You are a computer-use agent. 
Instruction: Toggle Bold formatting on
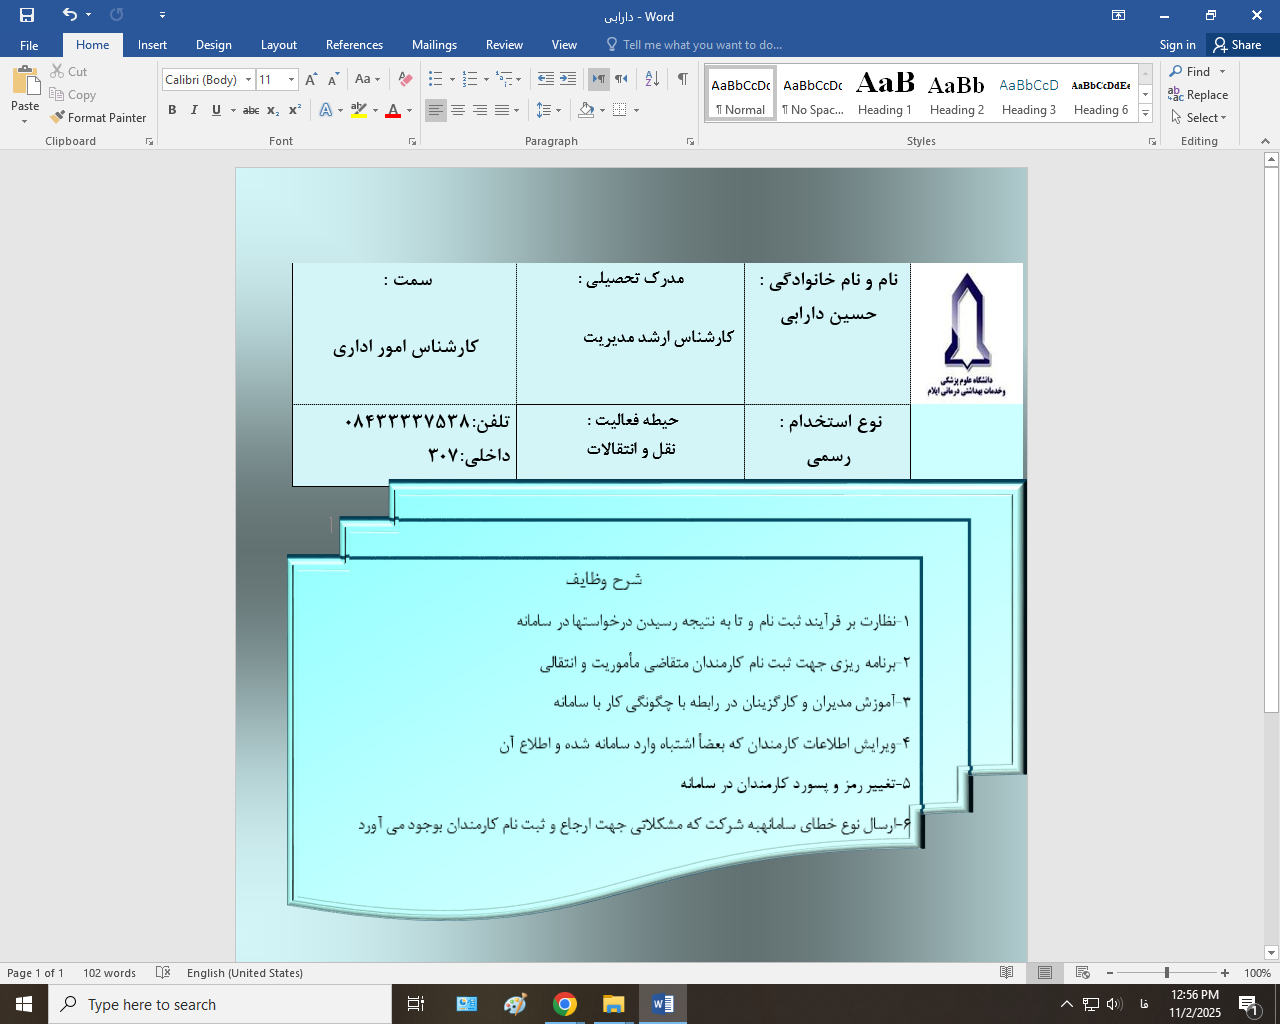[x=172, y=110]
